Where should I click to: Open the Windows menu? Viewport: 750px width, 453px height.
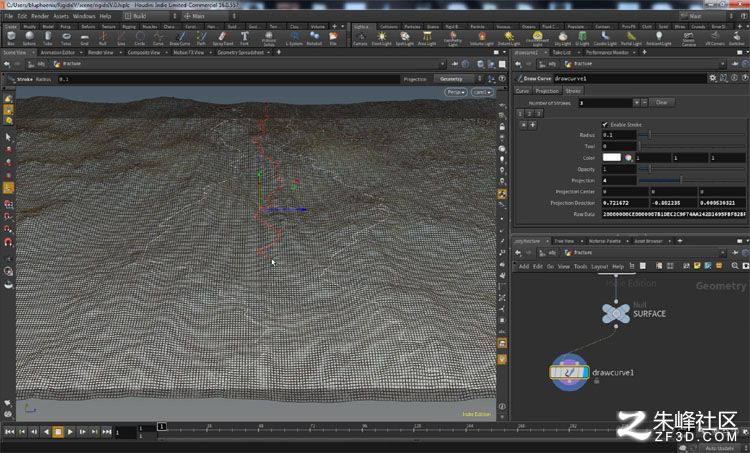[84, 16]
